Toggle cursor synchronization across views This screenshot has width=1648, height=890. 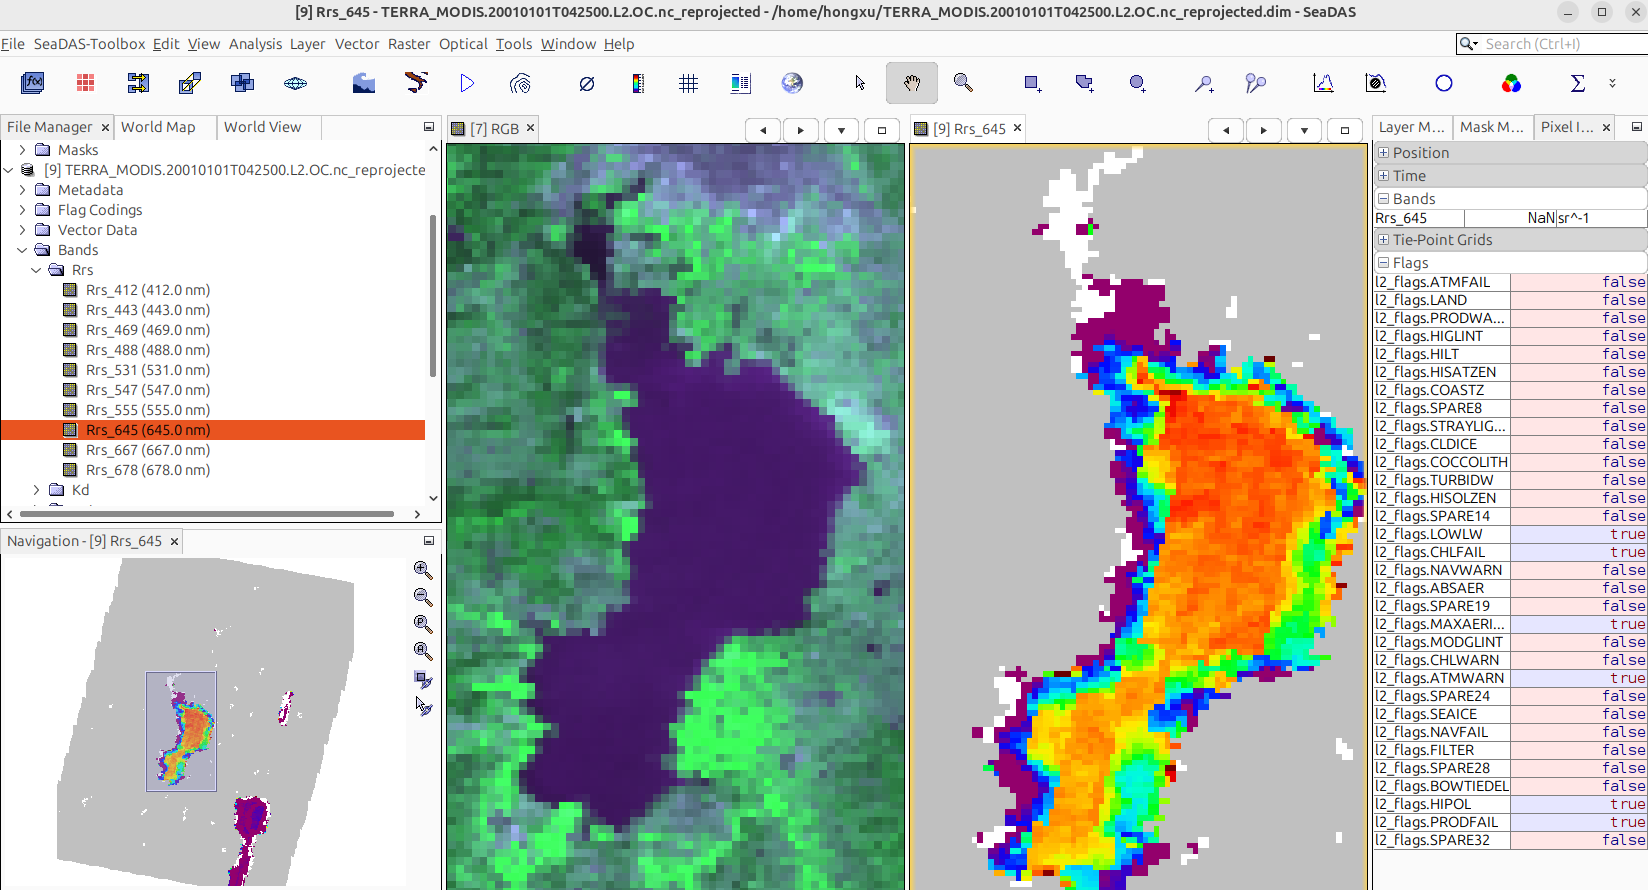click(x=423, y=706)
